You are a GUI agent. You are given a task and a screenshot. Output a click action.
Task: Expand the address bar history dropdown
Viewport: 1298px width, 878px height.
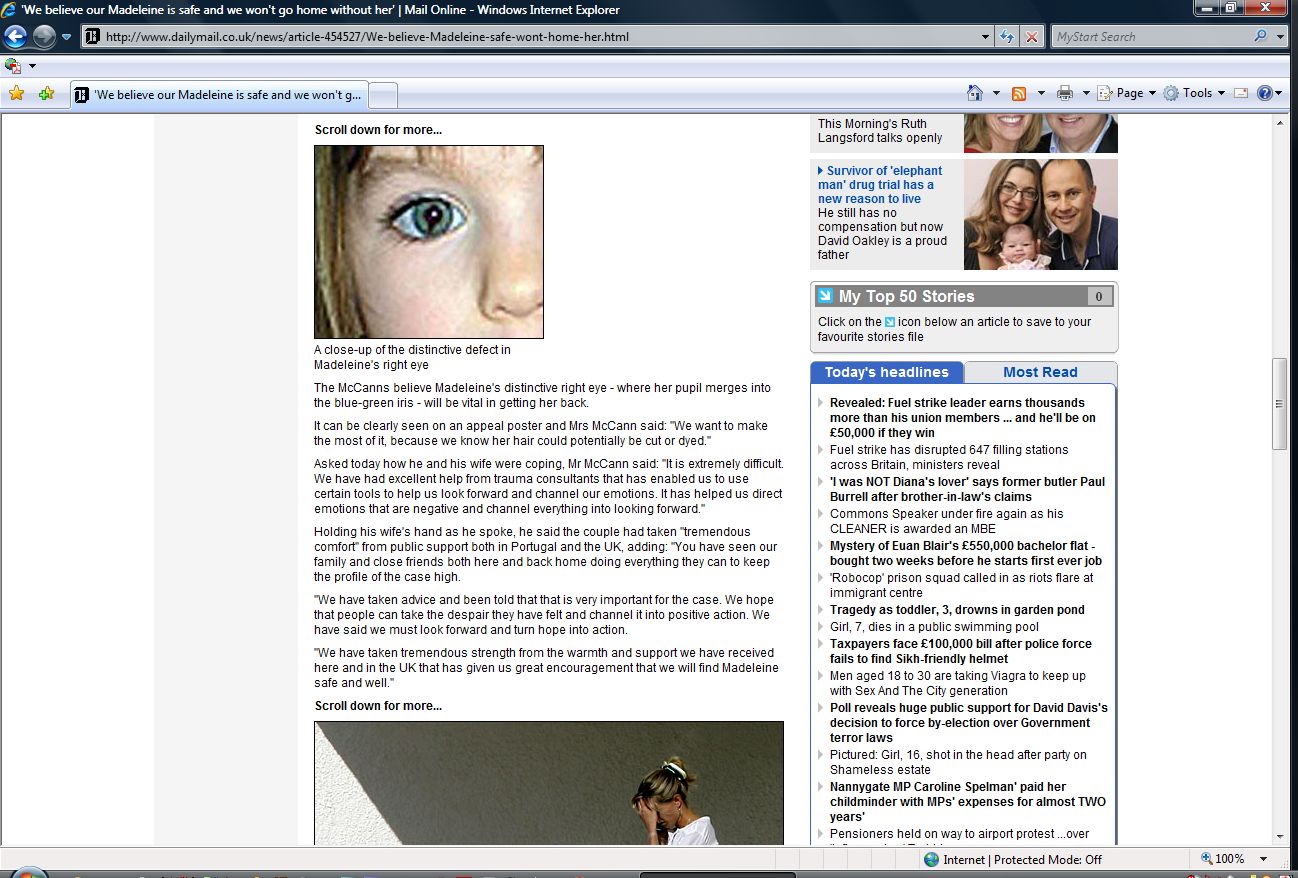pos(986,37)
